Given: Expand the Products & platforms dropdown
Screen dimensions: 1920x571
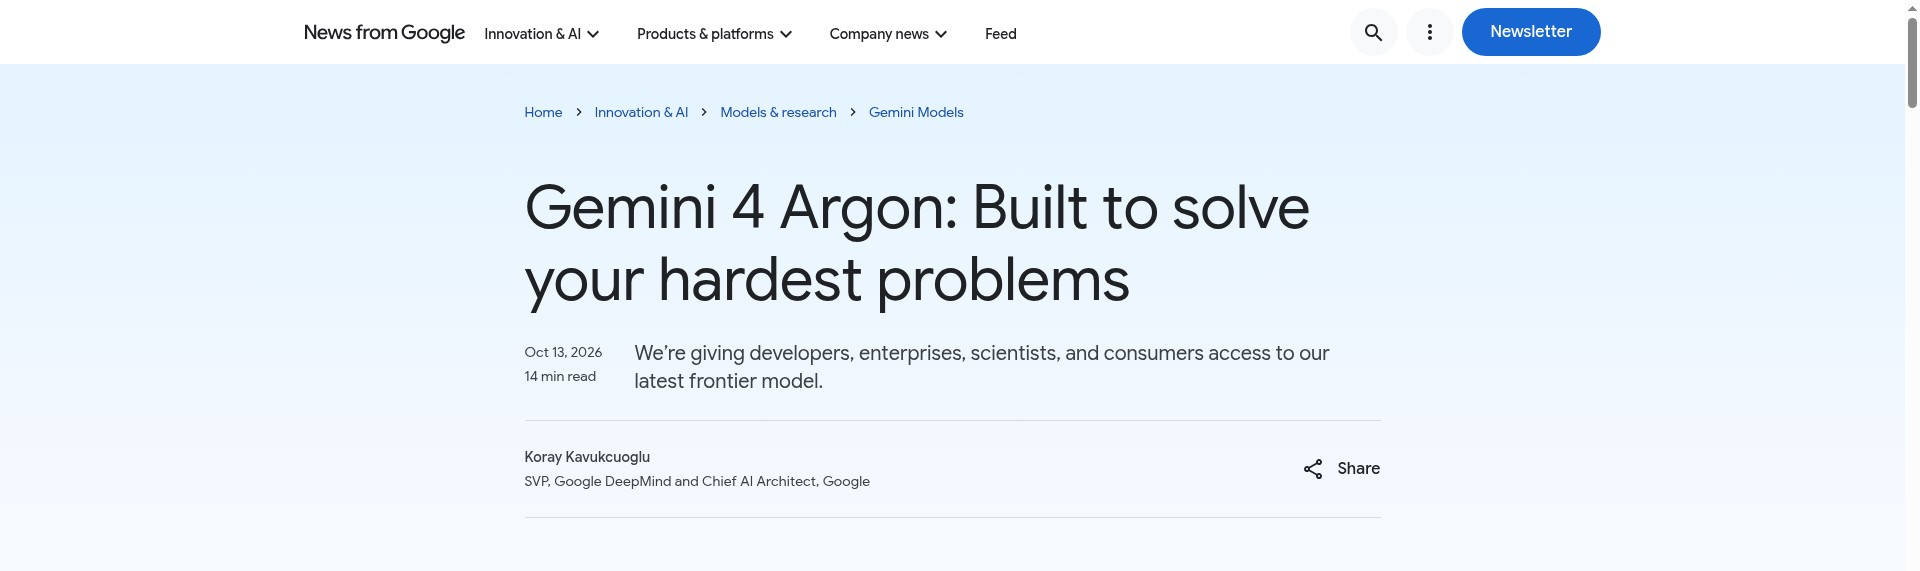Looking at the screenshot, I should click(714, 34).
